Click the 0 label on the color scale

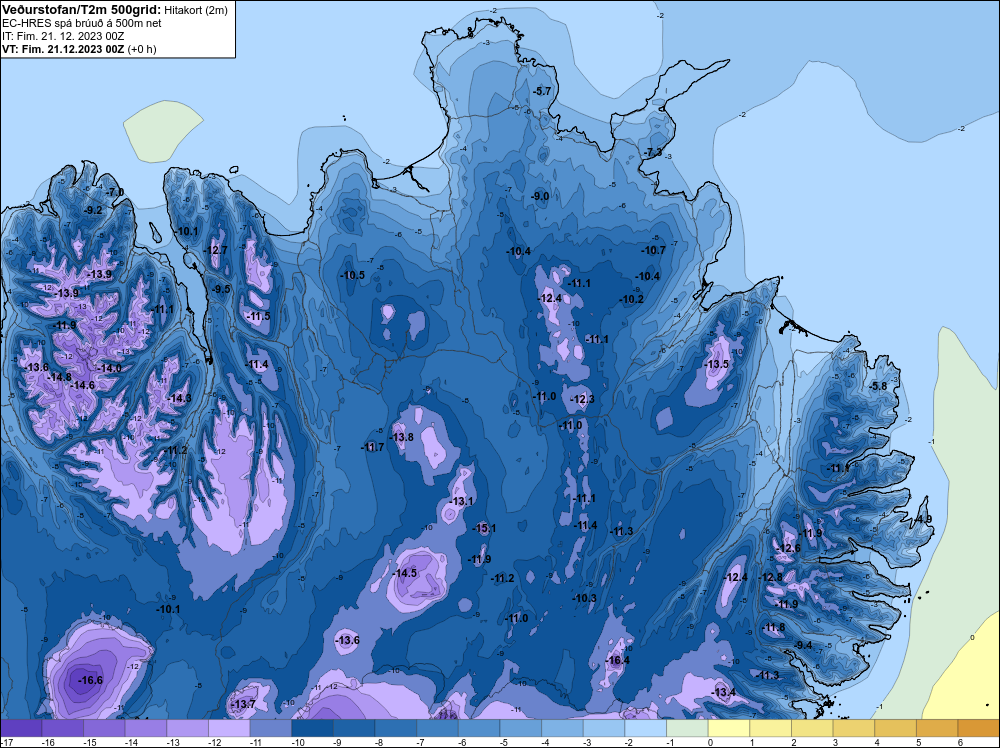point(710,742)
